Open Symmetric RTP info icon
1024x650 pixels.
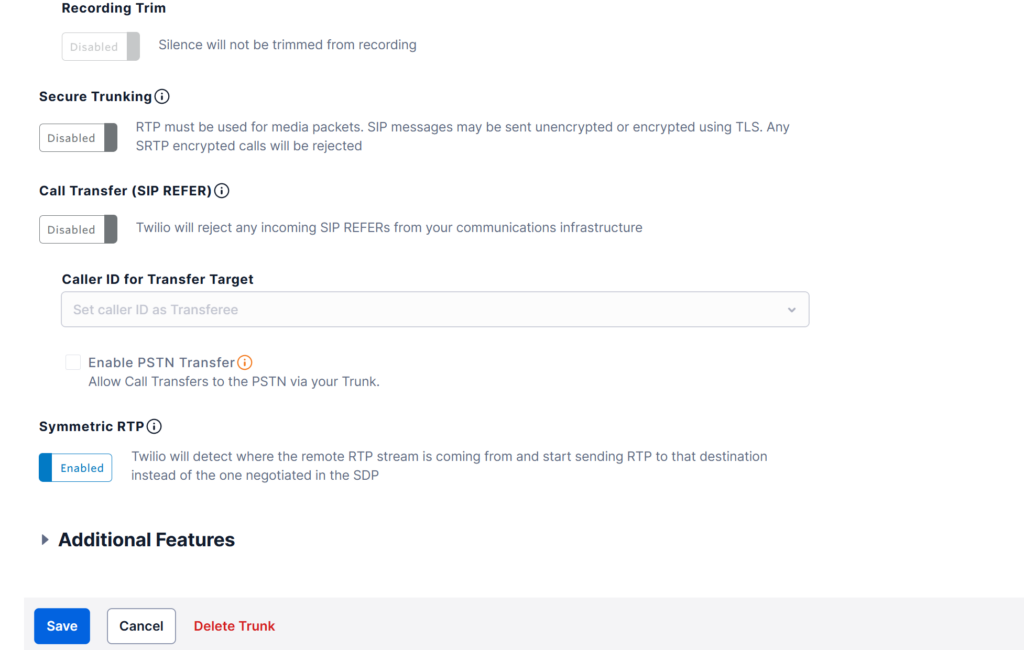coord(154,427)
